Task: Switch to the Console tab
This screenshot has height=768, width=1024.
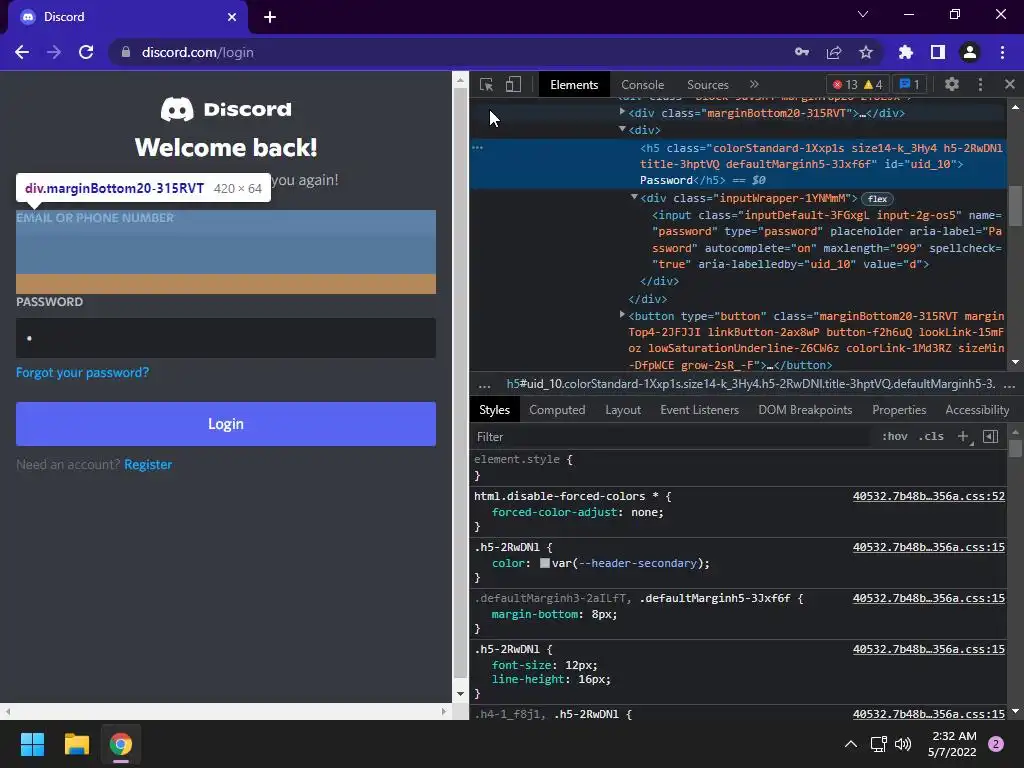Action: click(643, 85)
